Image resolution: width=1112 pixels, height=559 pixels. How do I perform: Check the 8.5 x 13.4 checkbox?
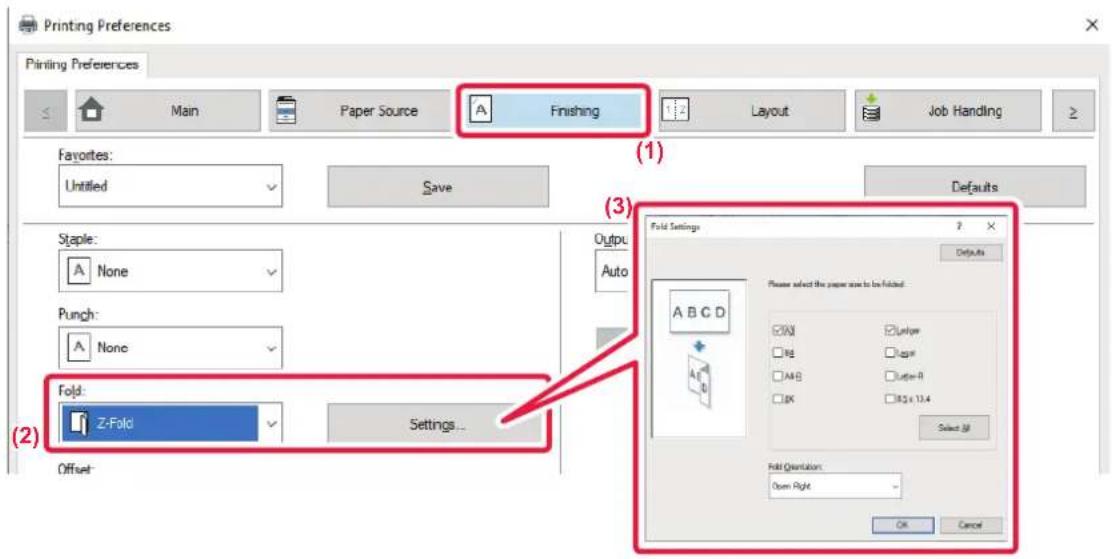point(889,399)
